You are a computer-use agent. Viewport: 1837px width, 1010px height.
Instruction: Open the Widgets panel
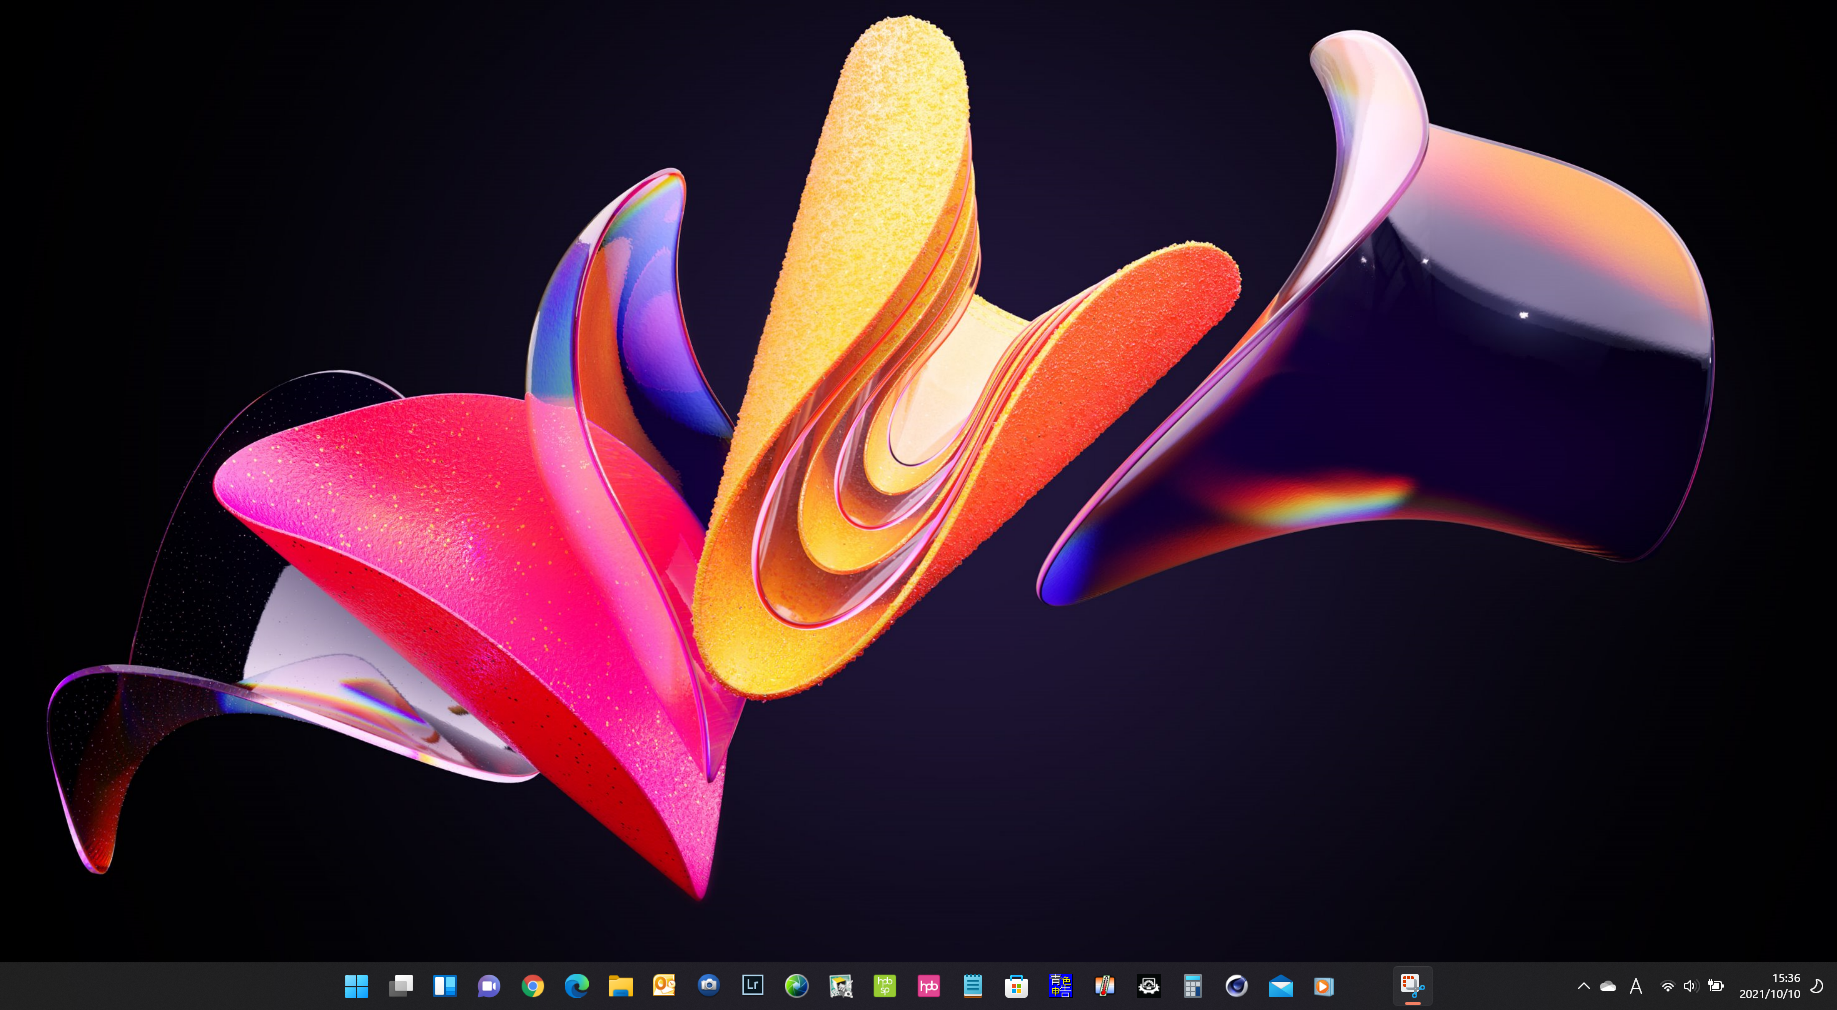point(445,986)
